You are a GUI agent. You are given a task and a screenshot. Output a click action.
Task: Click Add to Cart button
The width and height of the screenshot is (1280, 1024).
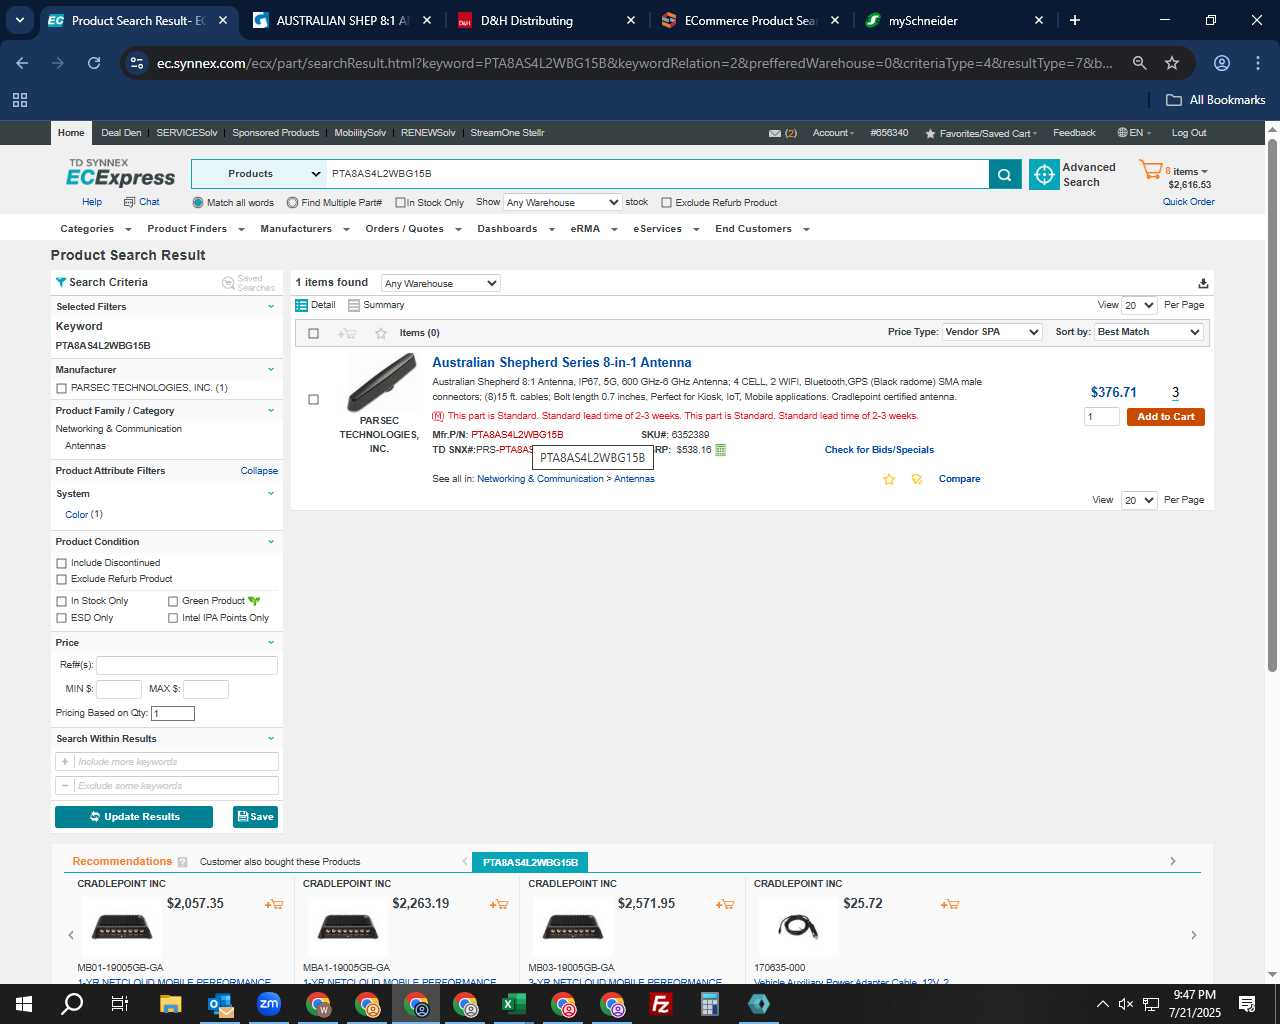pos(1165,417)
